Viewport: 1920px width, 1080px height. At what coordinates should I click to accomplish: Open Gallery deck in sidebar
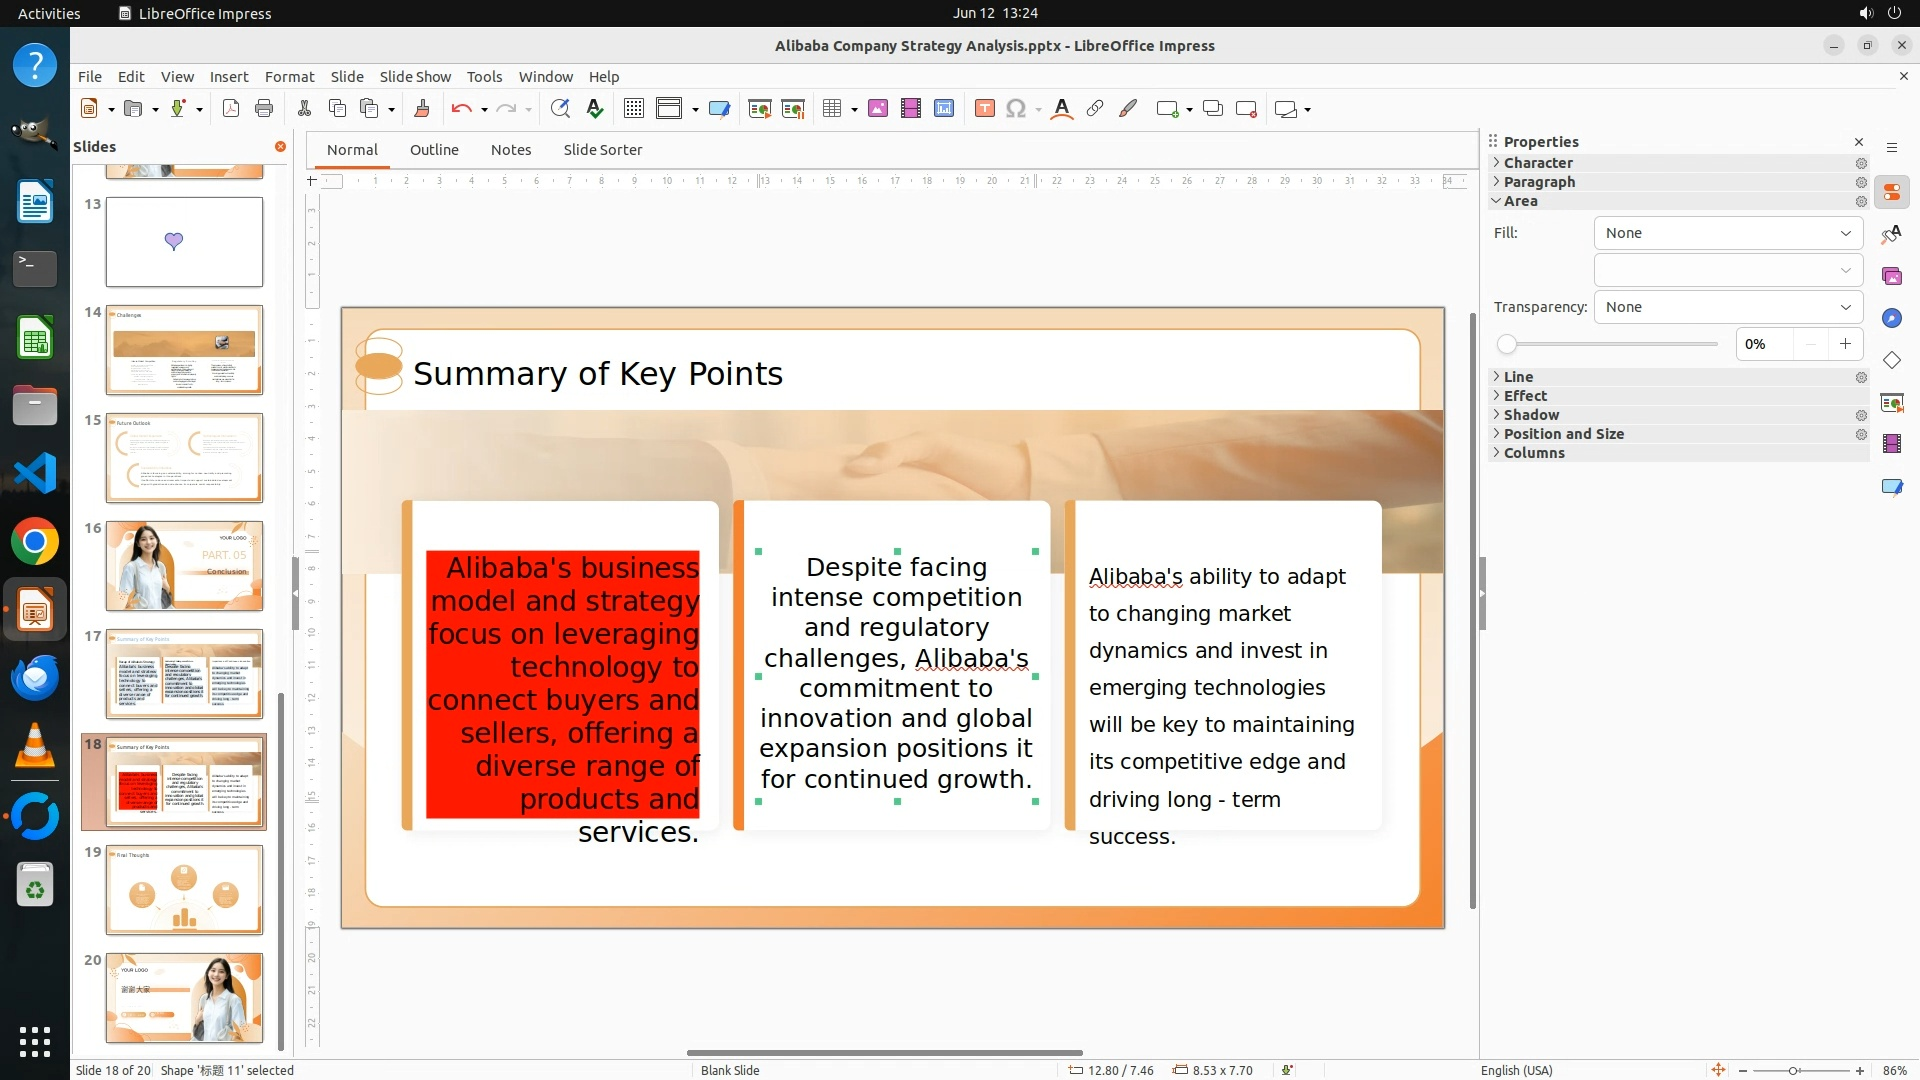1891,277
